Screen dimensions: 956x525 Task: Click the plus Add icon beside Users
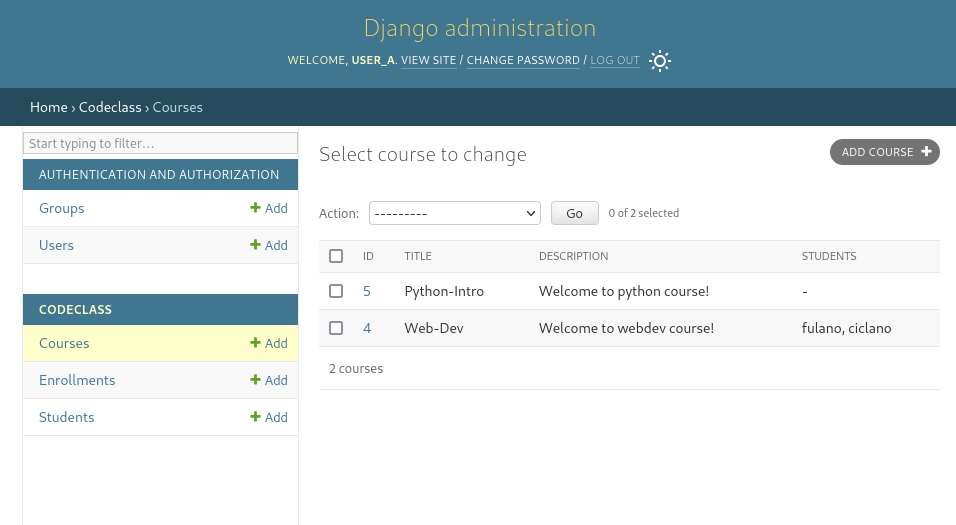tap(256, 245)
